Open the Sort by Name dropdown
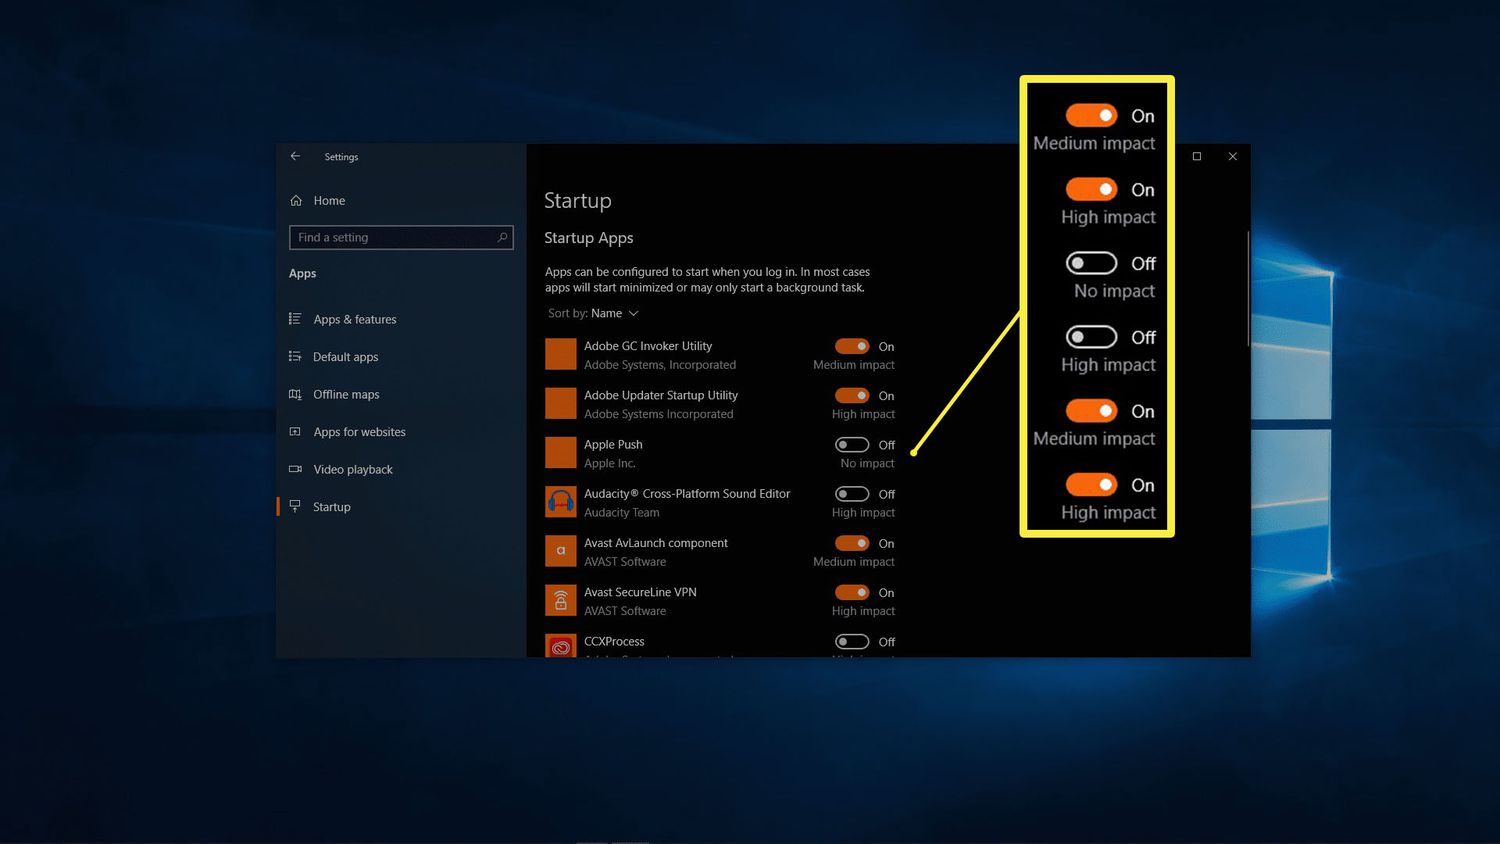This screenshot has width=1500, height=844. click(x=593, y=313)
